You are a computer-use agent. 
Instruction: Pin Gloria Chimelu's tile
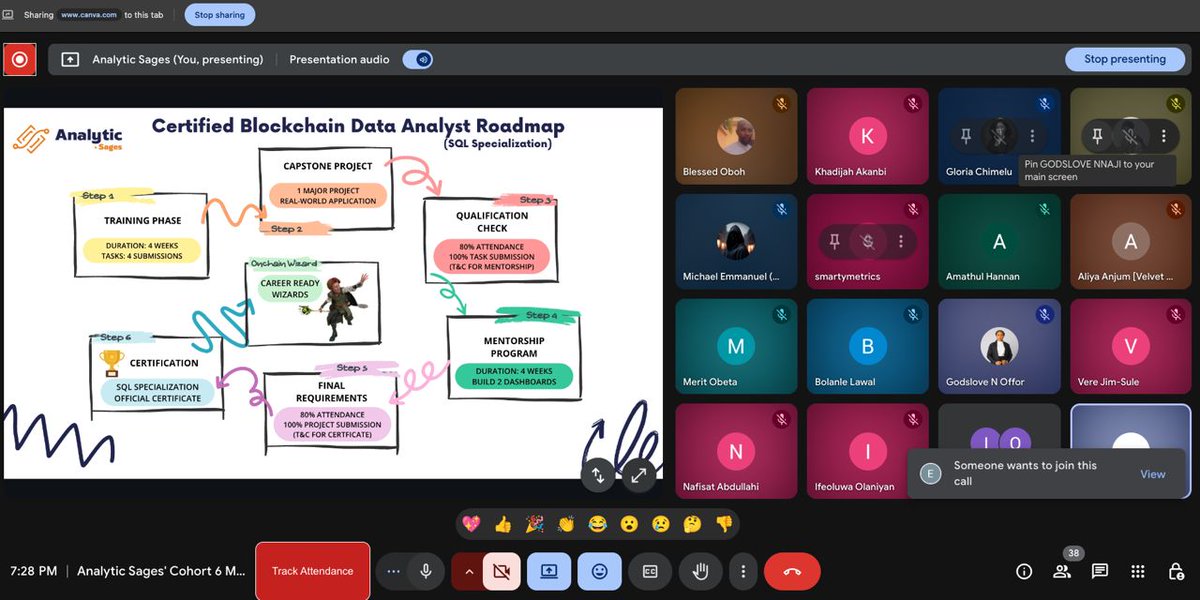tap(965, 135)
